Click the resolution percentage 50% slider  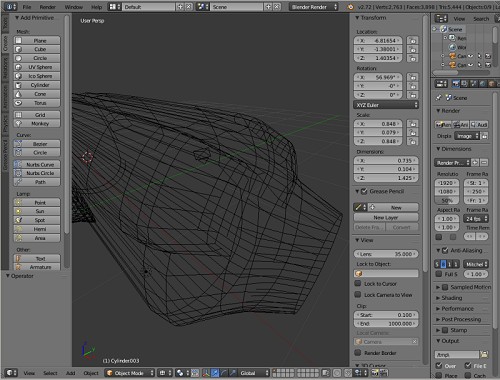(447, 201)
